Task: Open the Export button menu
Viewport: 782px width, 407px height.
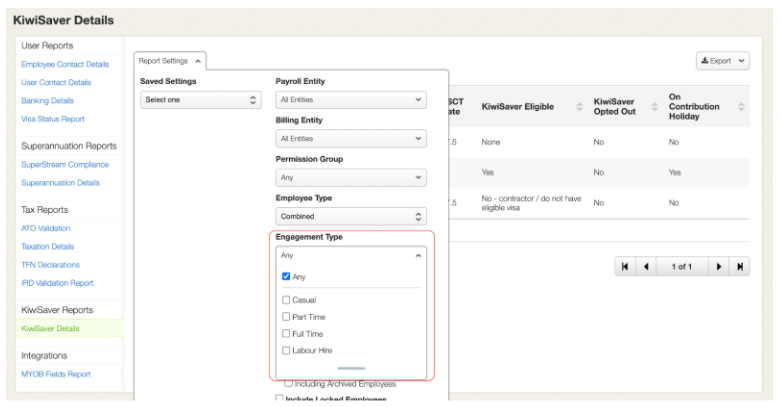Action: click(723, 62)
